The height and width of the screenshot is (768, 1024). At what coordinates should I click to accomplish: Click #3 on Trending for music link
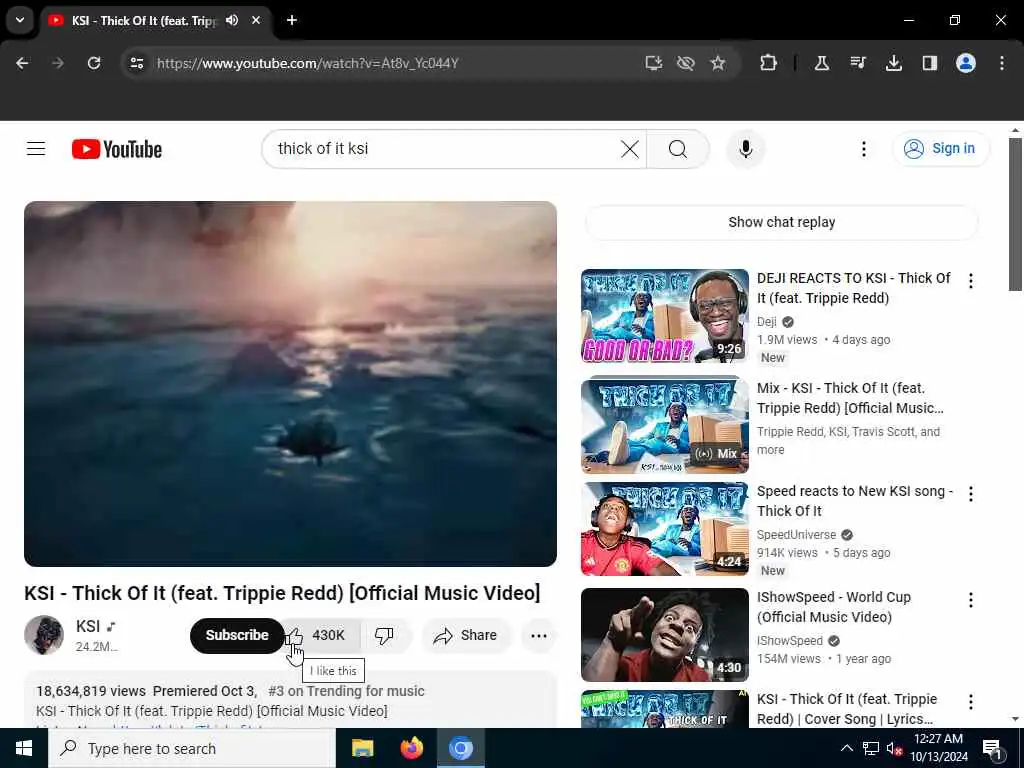coord(346,691)
